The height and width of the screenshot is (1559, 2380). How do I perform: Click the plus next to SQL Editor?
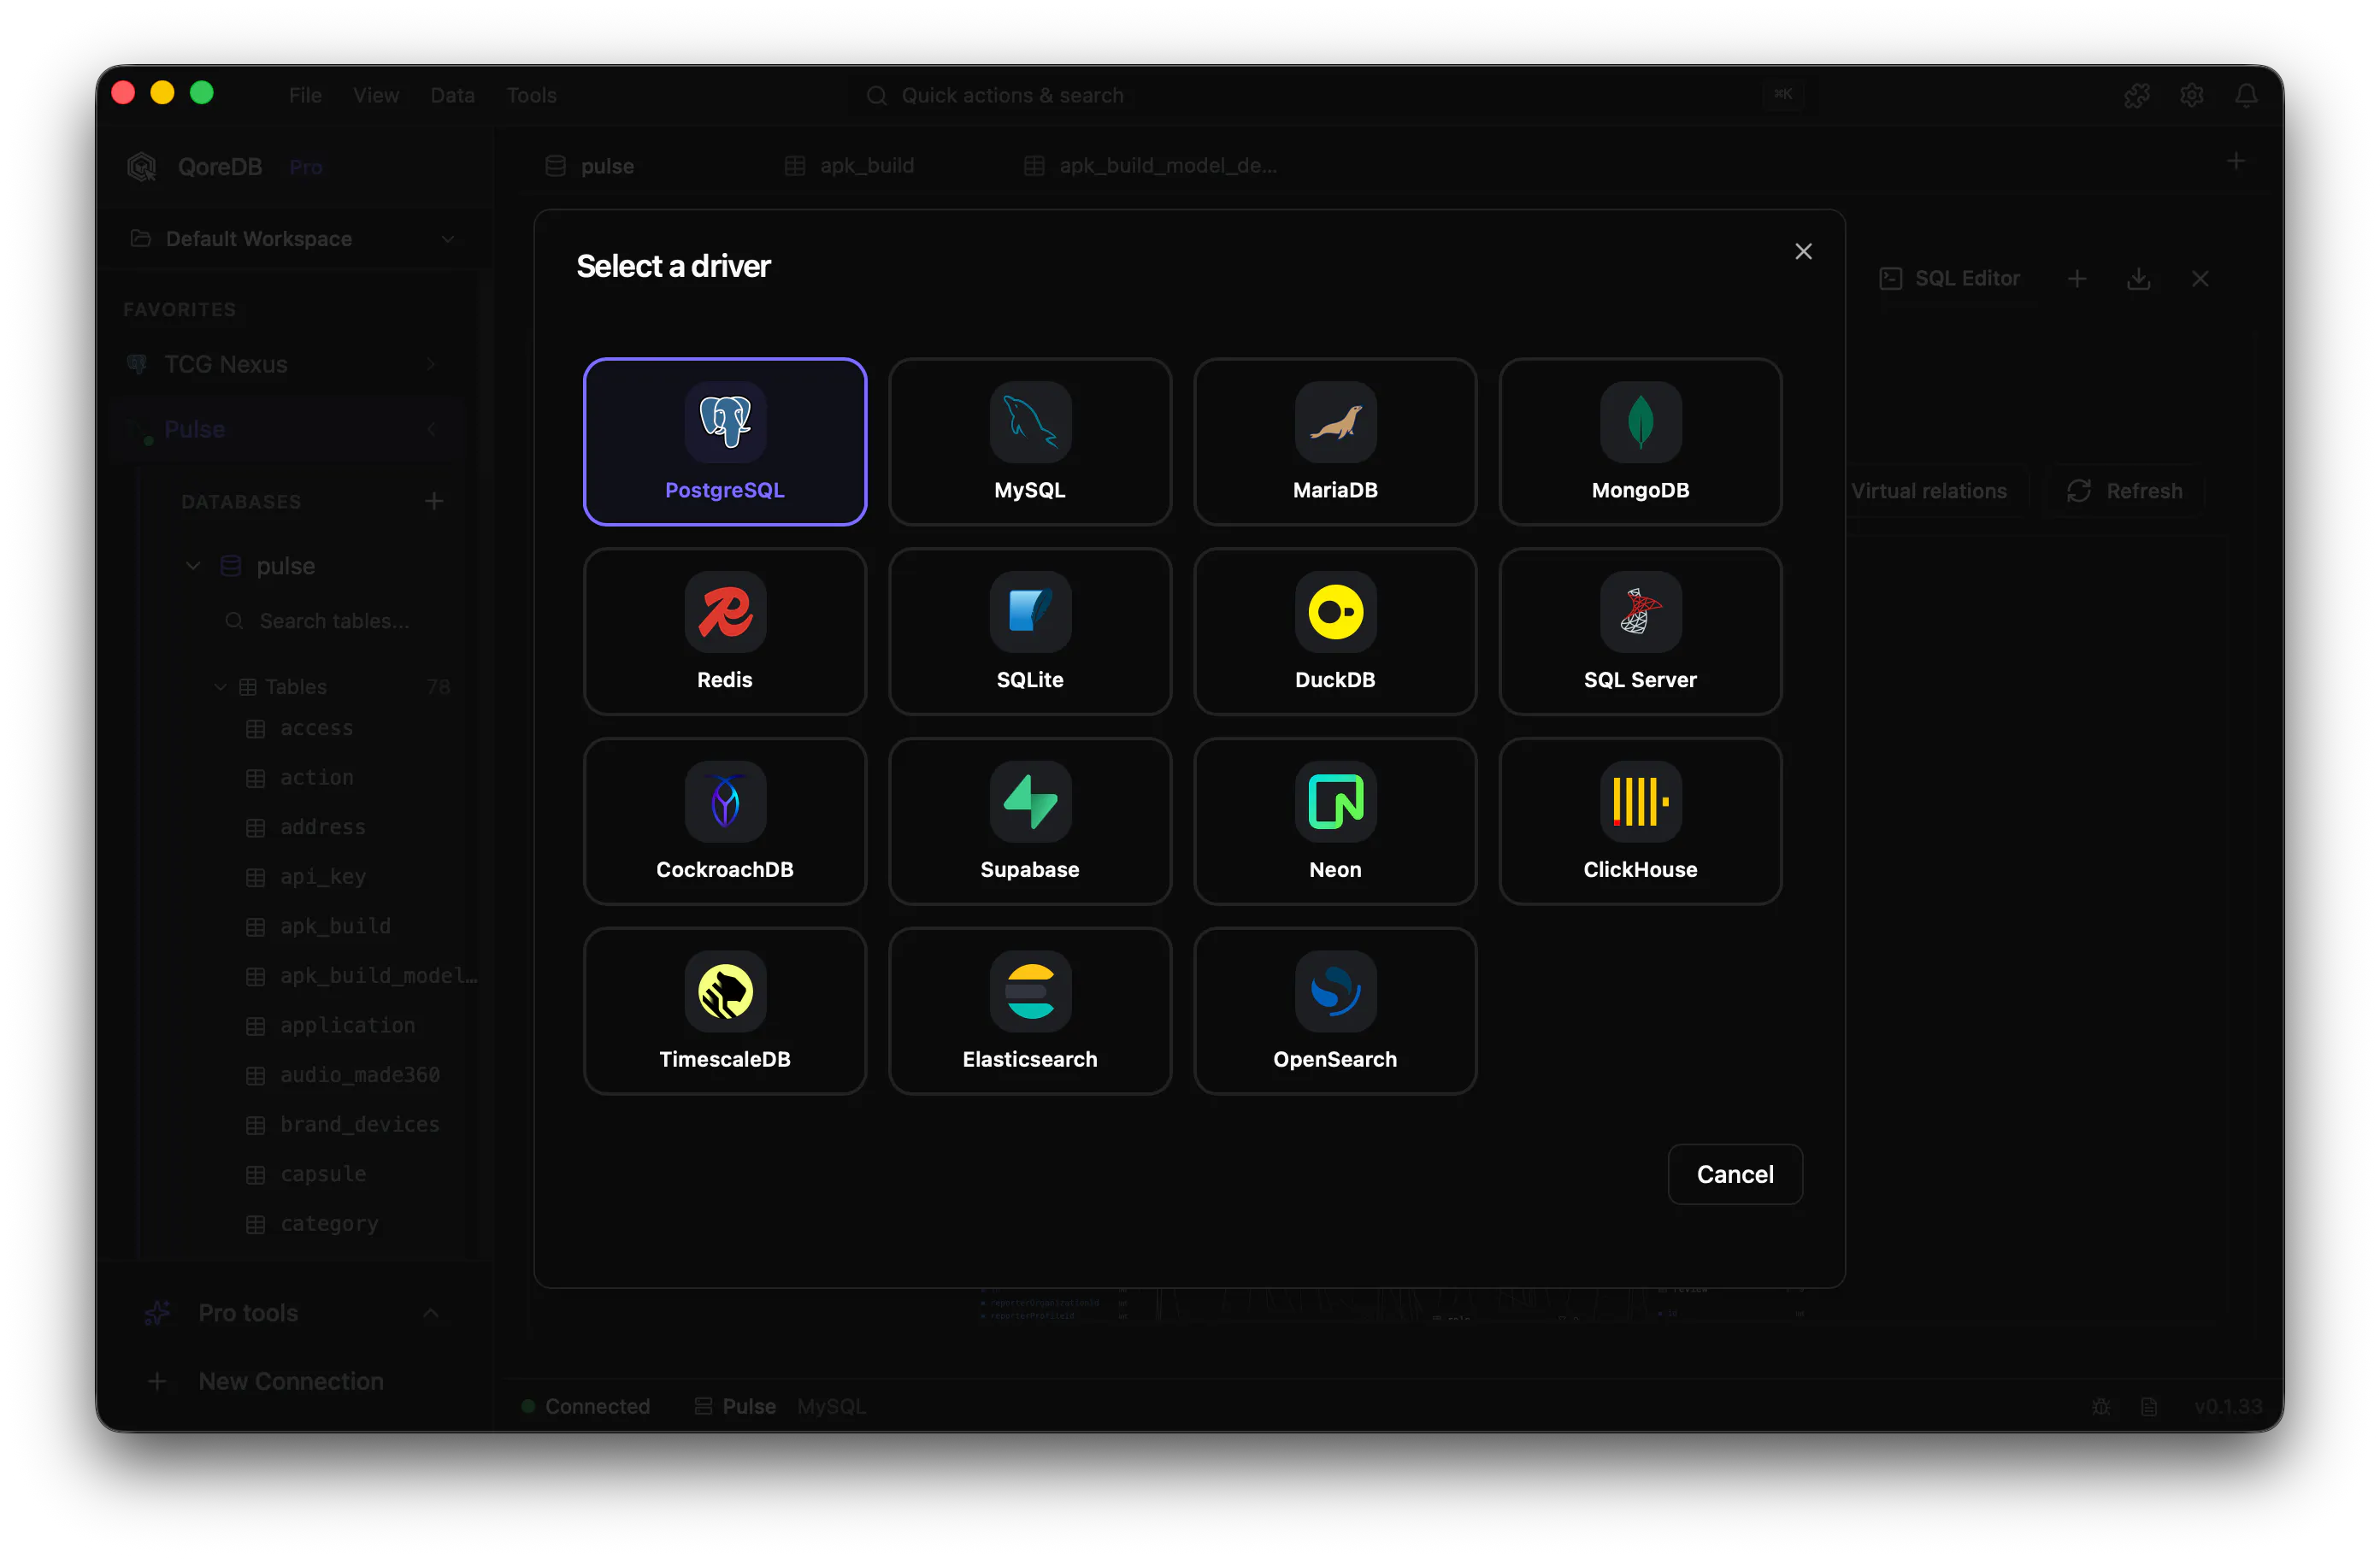click(2076, 279)
